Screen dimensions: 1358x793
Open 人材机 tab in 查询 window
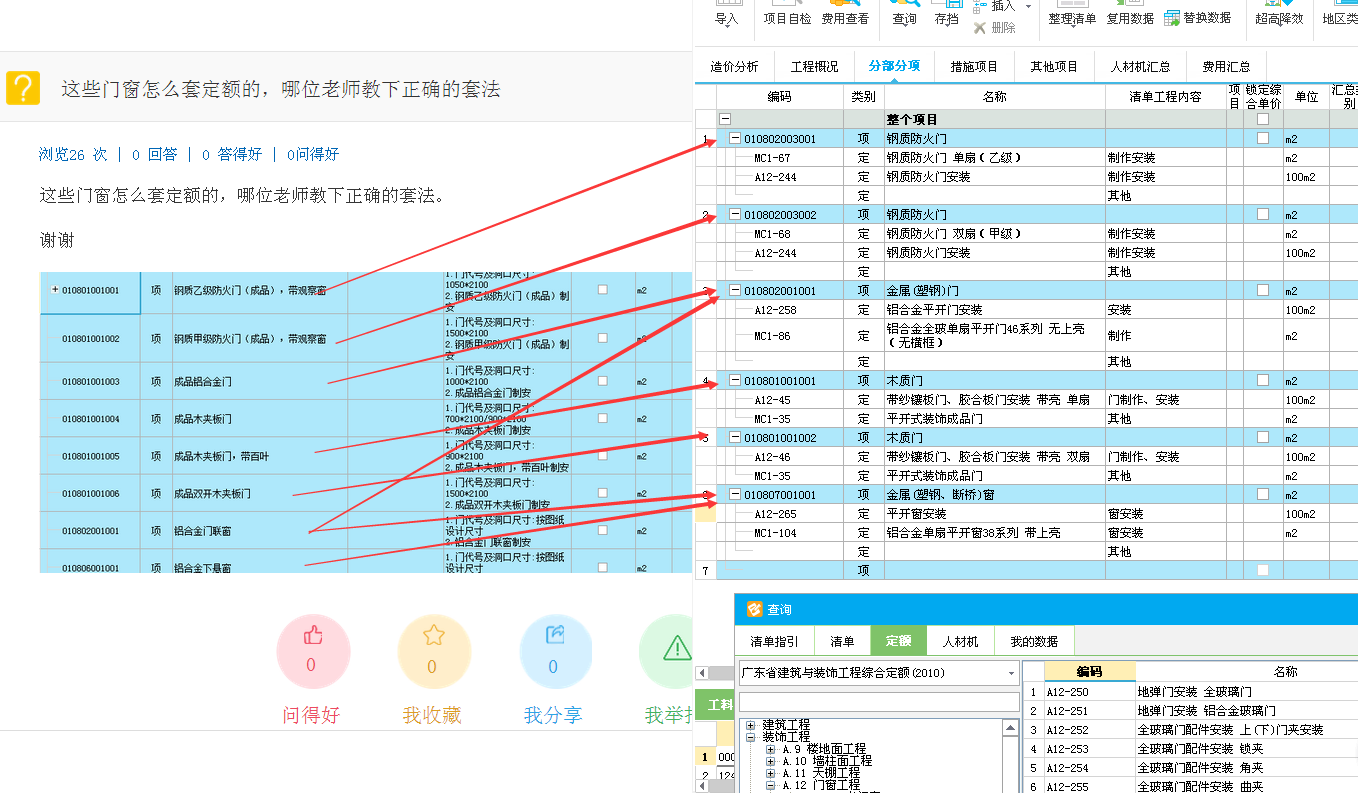[960, 641]
